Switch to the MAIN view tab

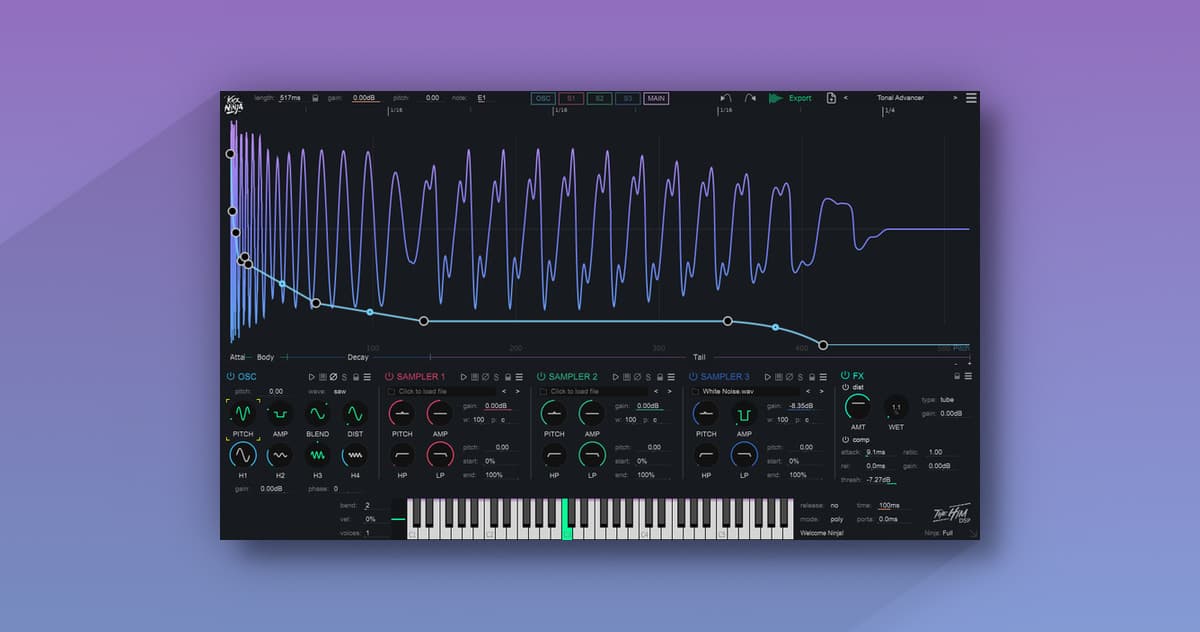(x=656, y=98)
